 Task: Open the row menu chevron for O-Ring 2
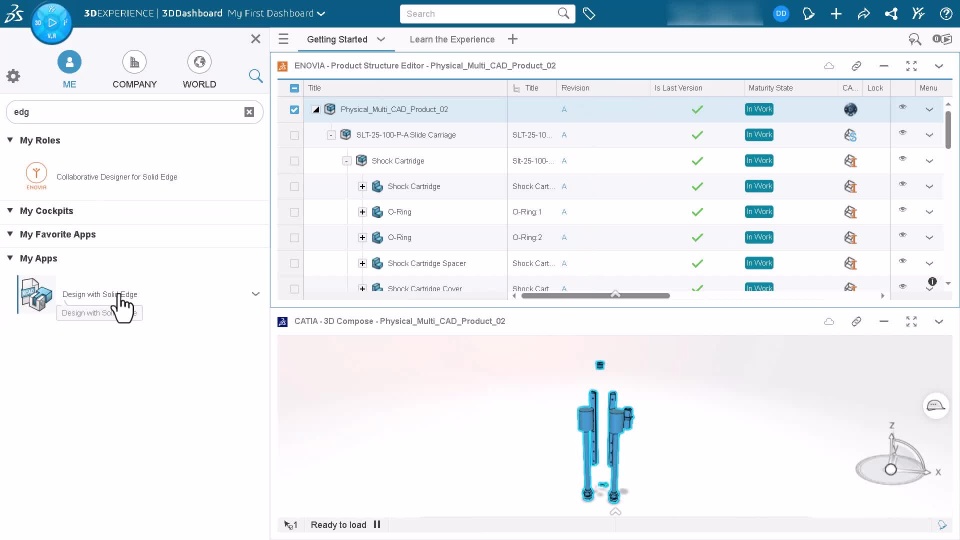[x=929, y=238]
